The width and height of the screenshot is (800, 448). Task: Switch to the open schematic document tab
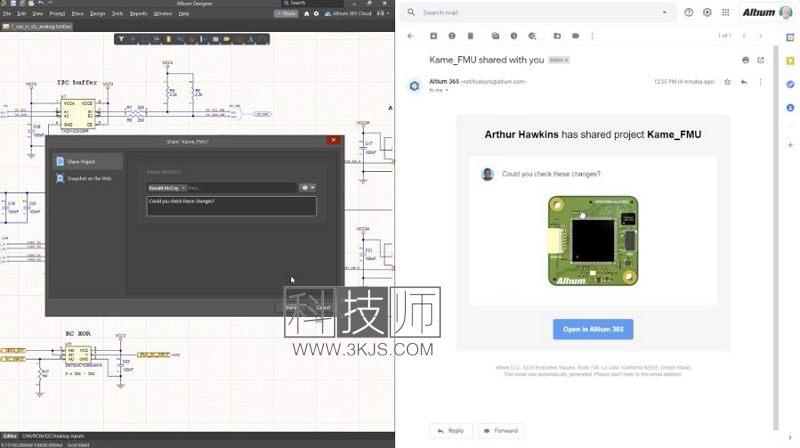(37, 27)
